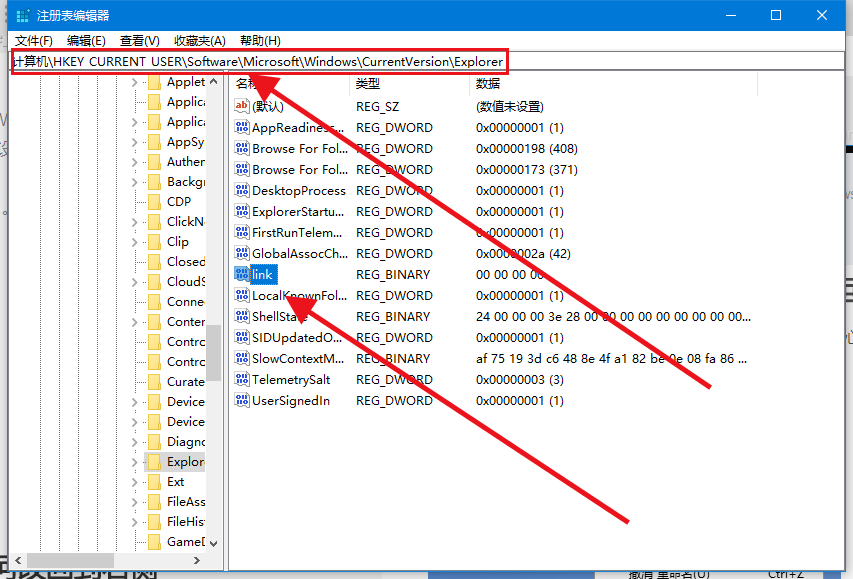This screenshot has width=853, height=579.
Task: Click the FileAss folder icon
Action: 154,502
